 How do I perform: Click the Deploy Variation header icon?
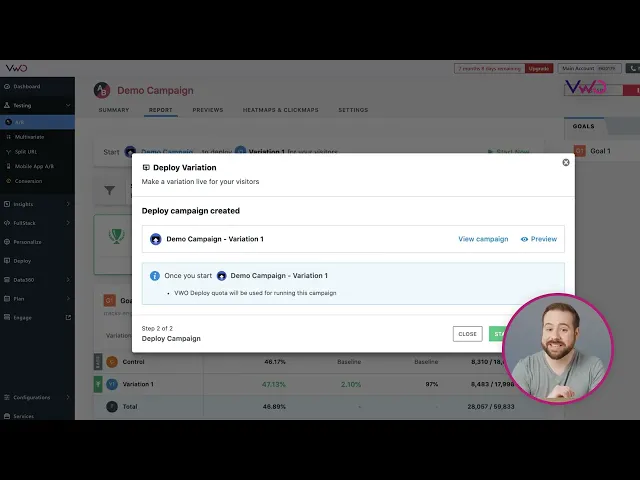pos(146,168)
